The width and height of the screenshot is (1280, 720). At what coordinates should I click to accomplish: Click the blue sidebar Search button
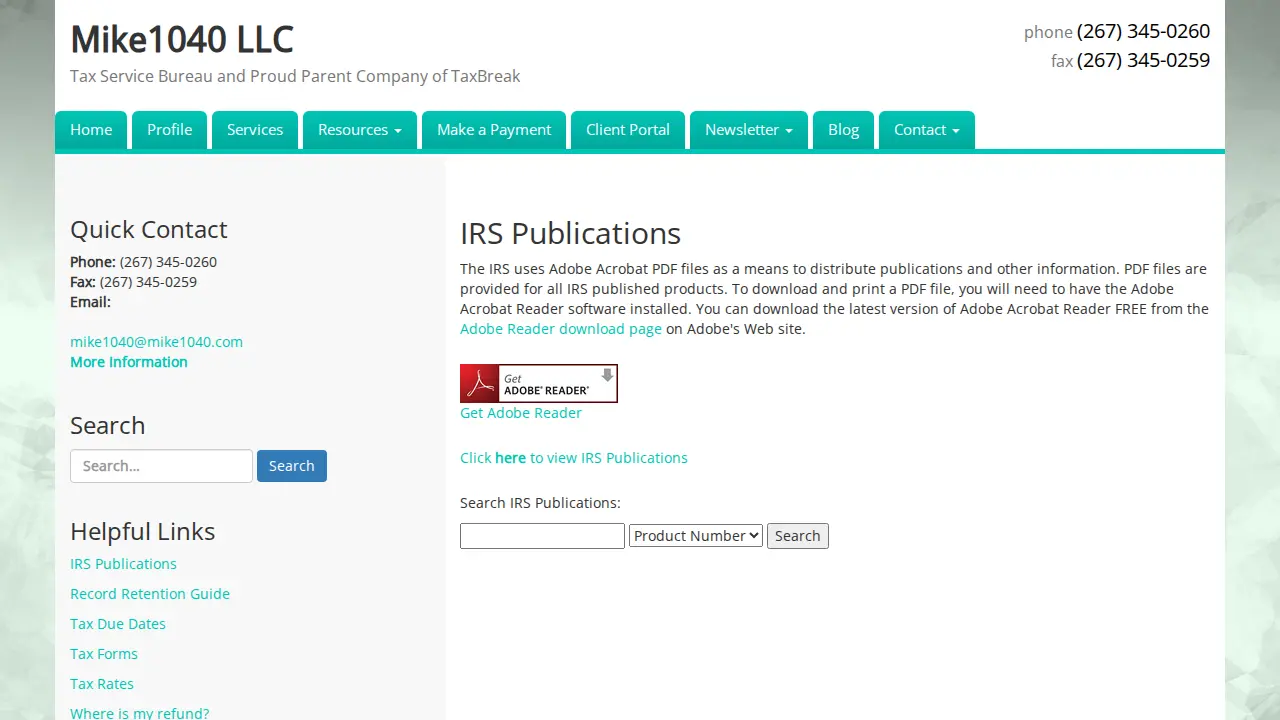coord(292,466)
